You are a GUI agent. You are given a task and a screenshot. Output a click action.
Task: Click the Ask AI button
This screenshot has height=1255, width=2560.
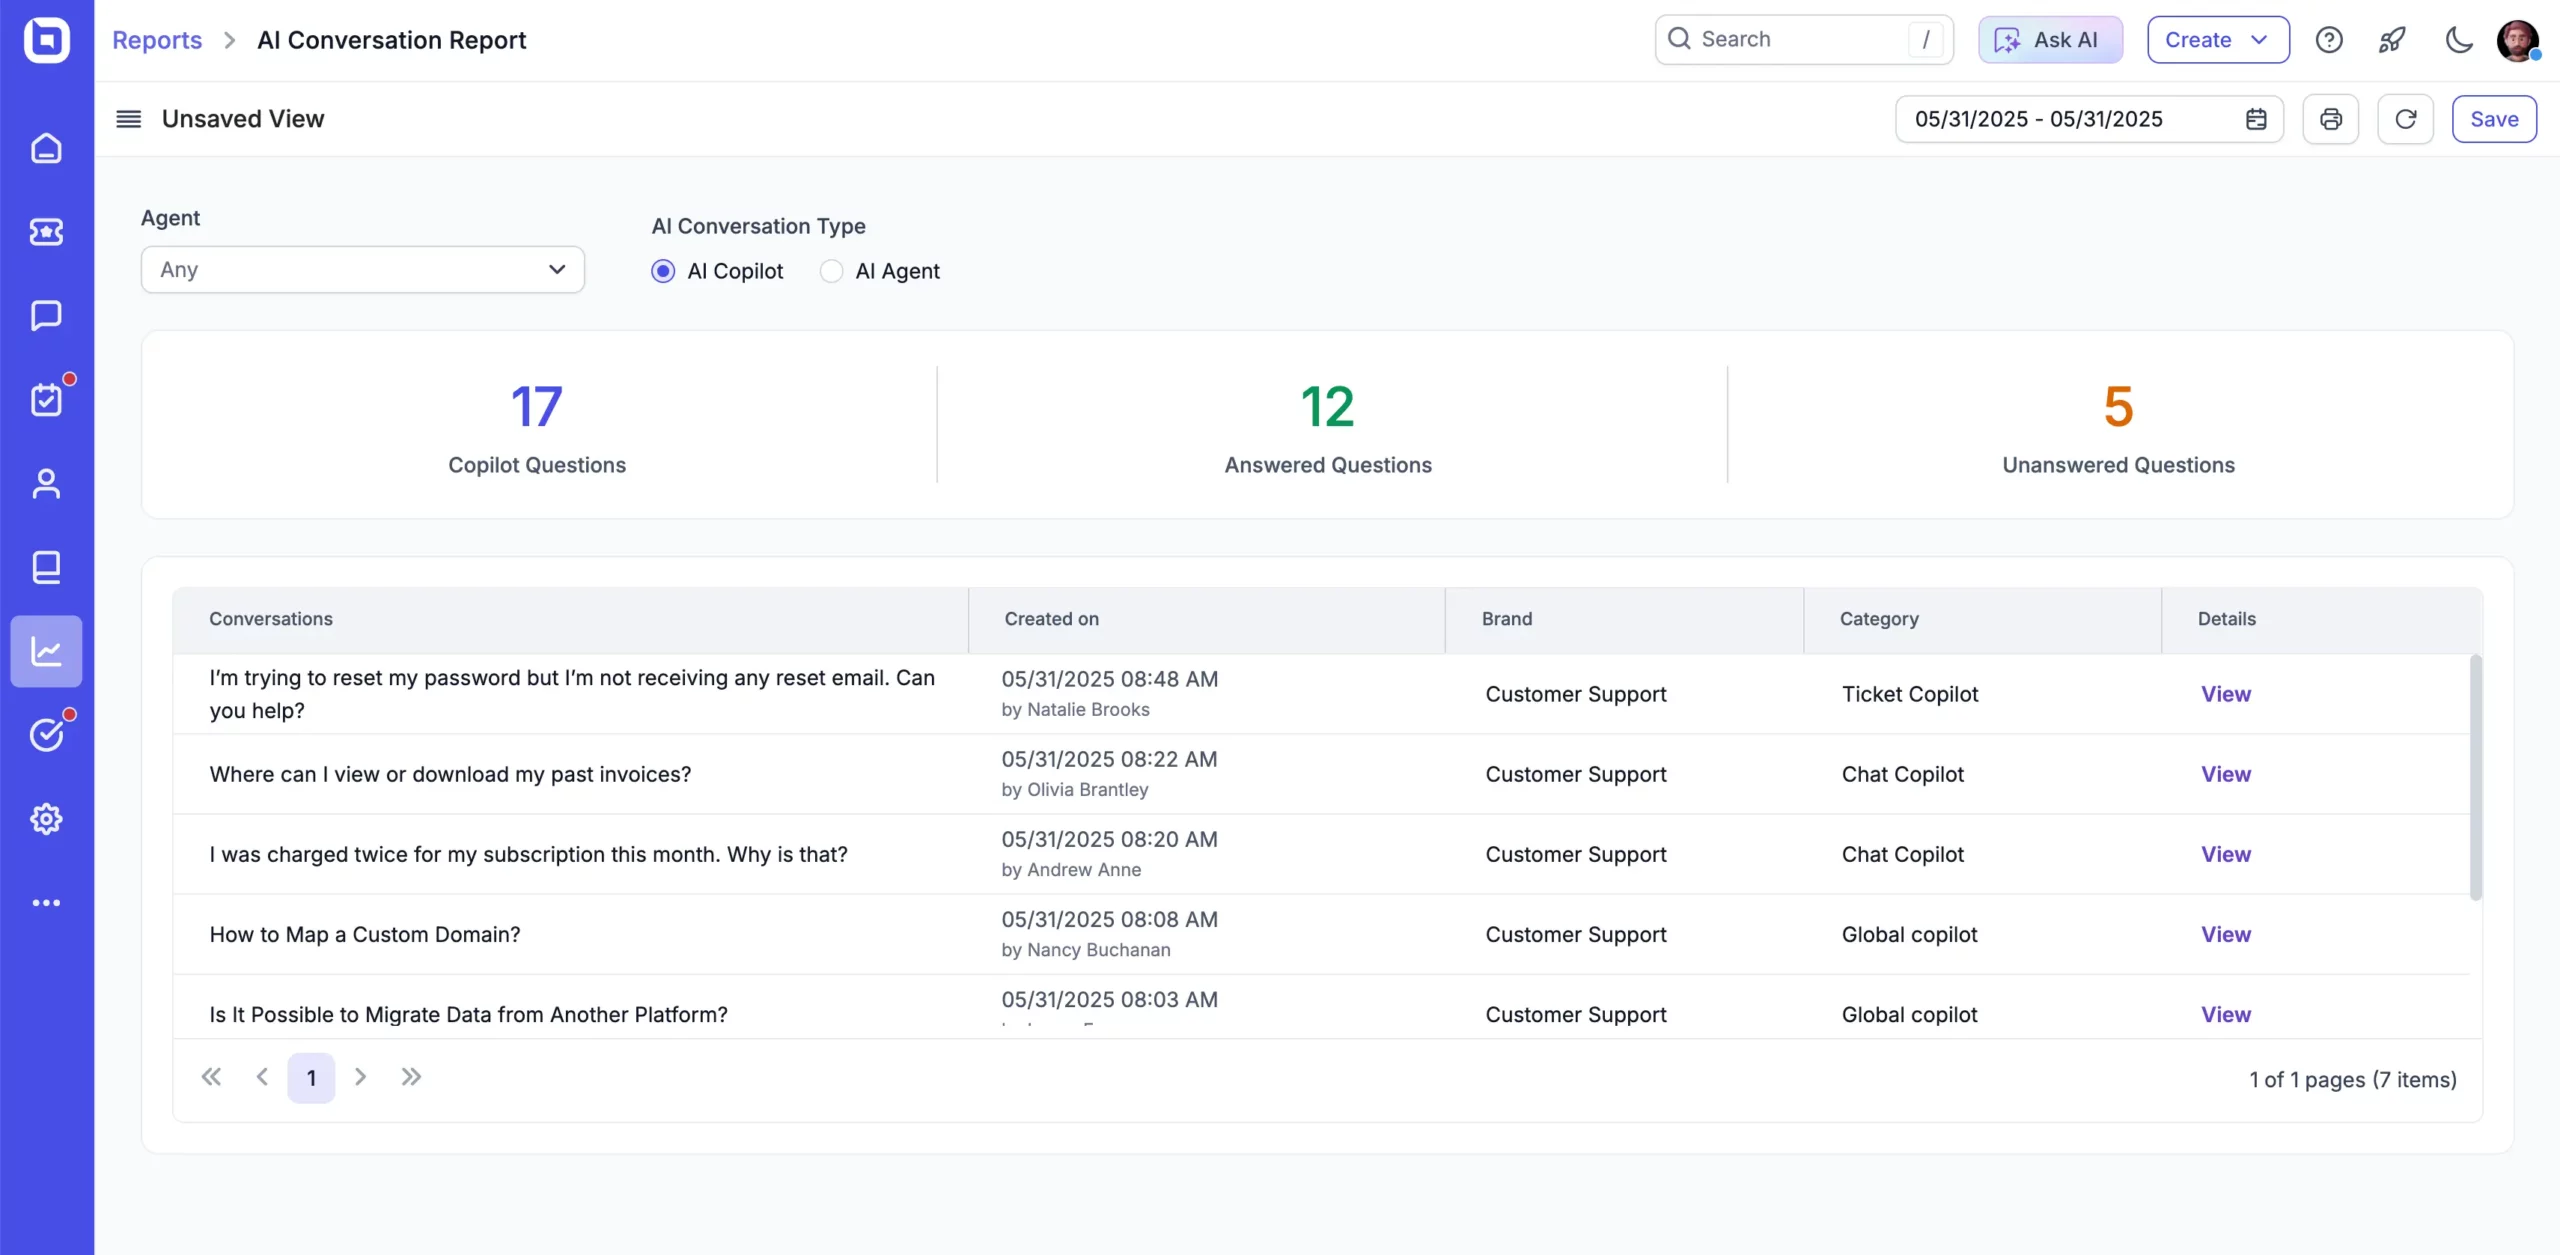coord(2050,40)
